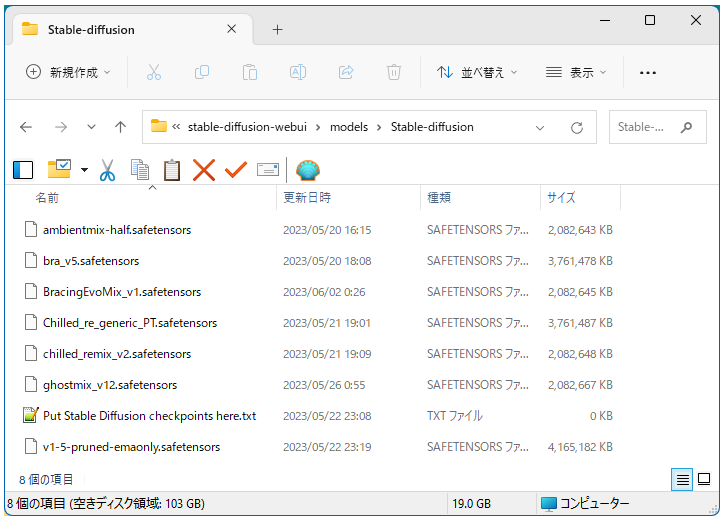Open the 新規作成 dropdown menu
The width and height of the screenshot is (723, 520).
69,72
